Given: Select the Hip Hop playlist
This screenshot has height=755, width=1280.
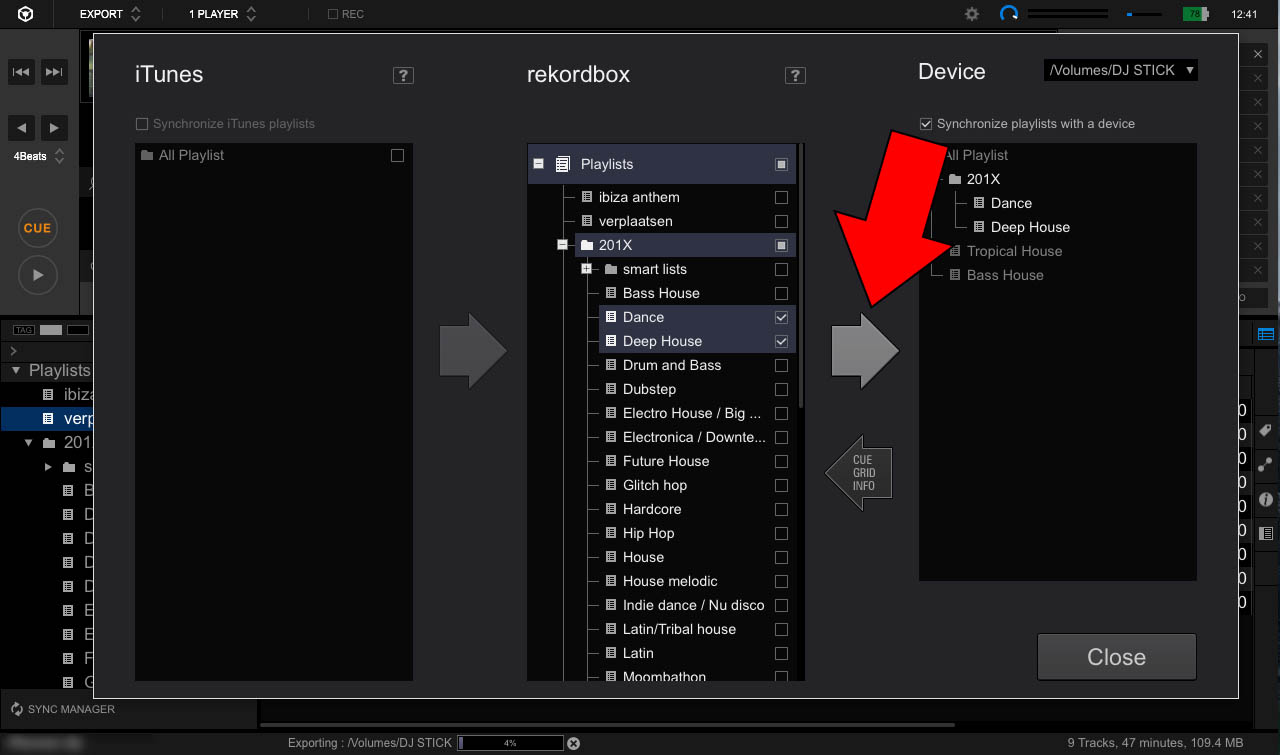Looking at the screenshot, I should tap(649, 533).
